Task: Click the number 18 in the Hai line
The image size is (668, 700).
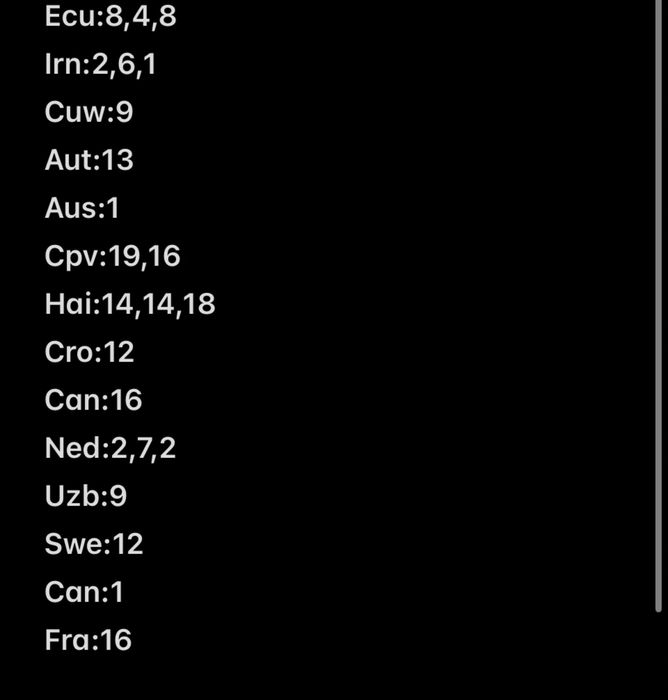Action: [199, 304]
